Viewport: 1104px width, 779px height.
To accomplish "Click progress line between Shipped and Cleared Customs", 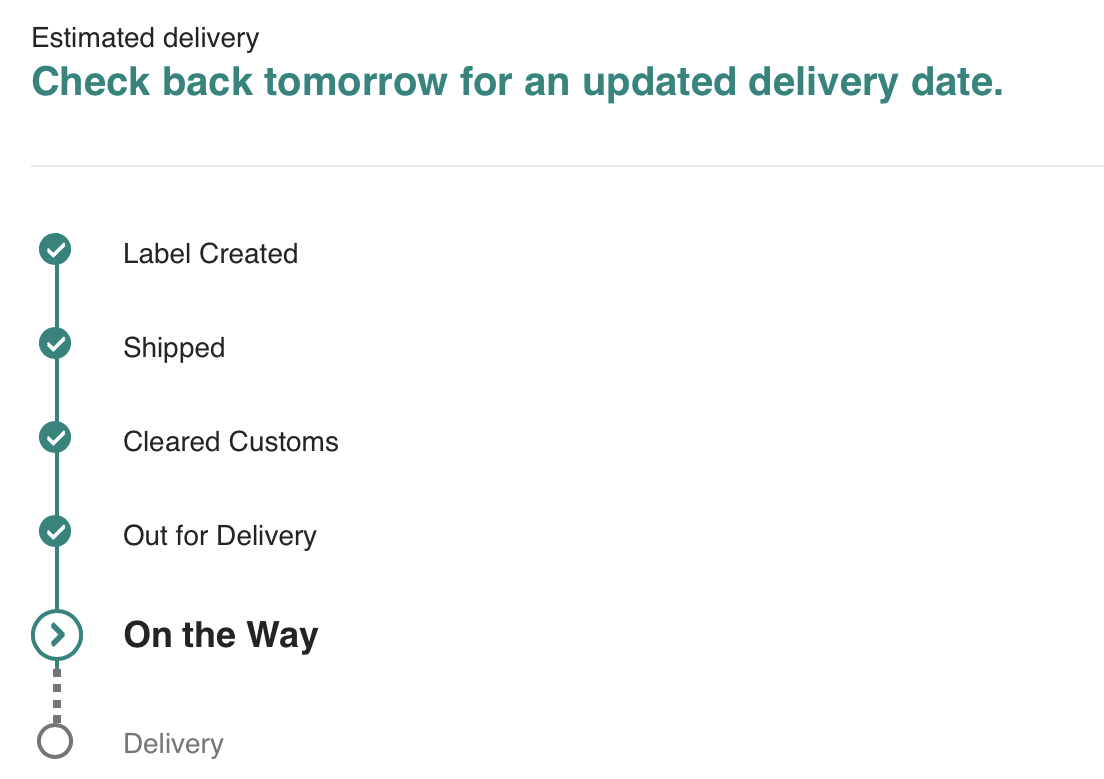I will click(56, 391).
